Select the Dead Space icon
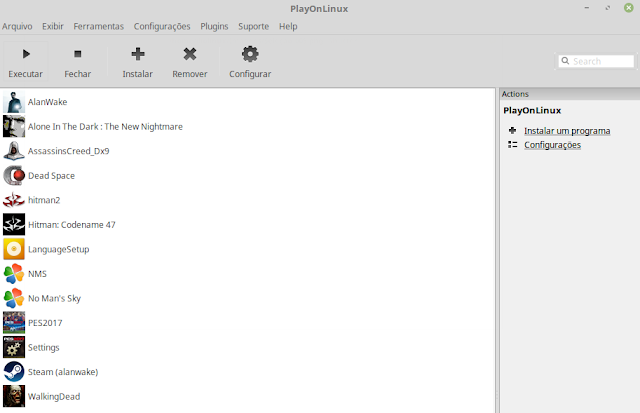Viewport: 640px width, 413px height. [x=14, y=175]
